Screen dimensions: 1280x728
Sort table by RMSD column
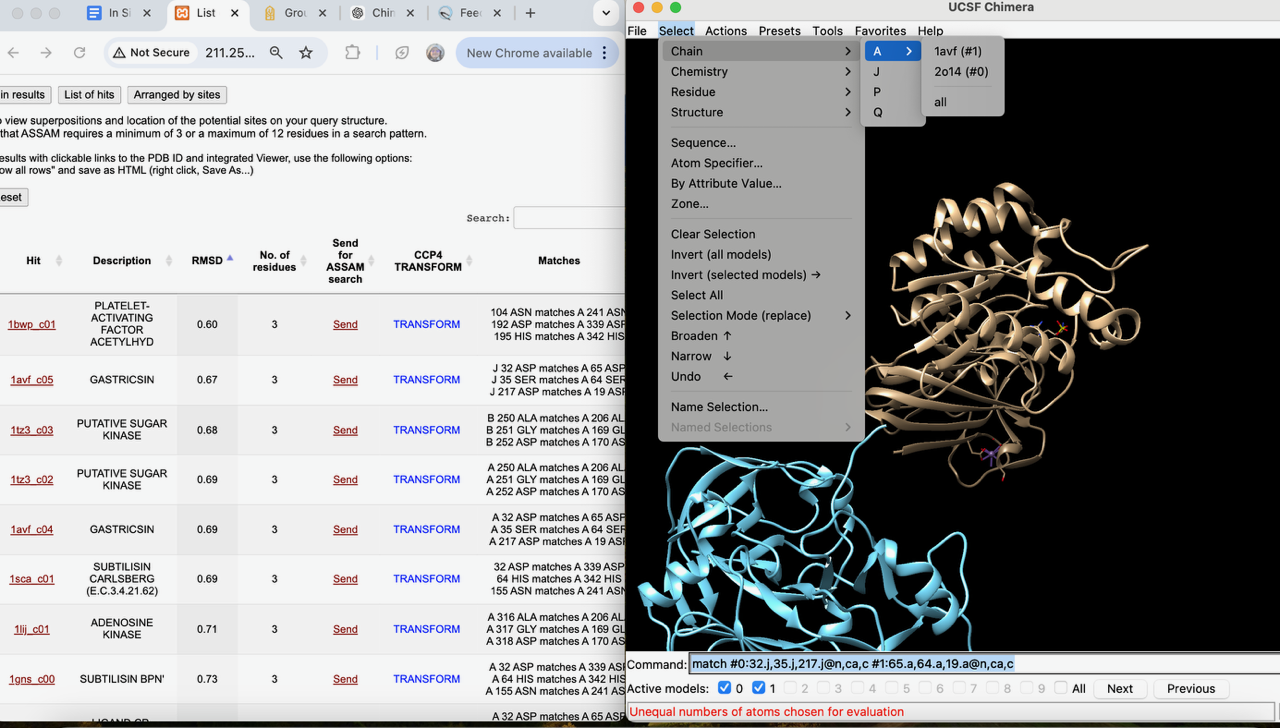point(207,260)
